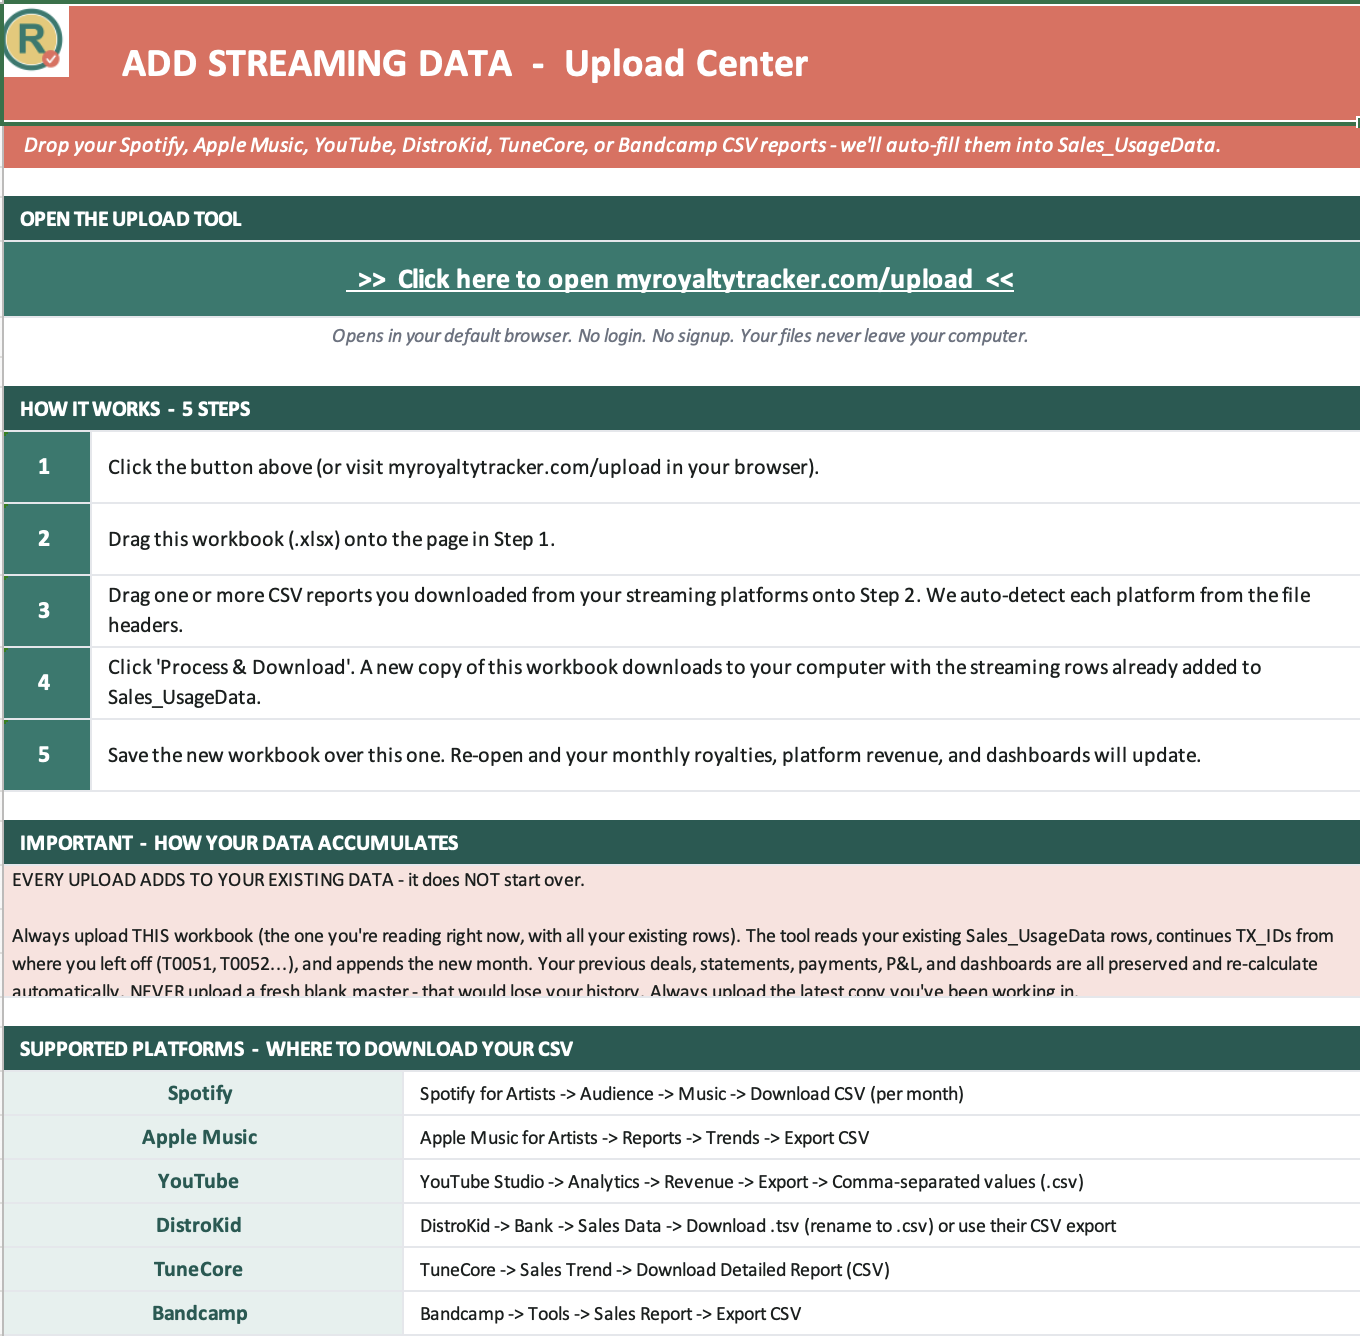
Task: Click the R logo icon in header
Action: [x=35, y=41]
